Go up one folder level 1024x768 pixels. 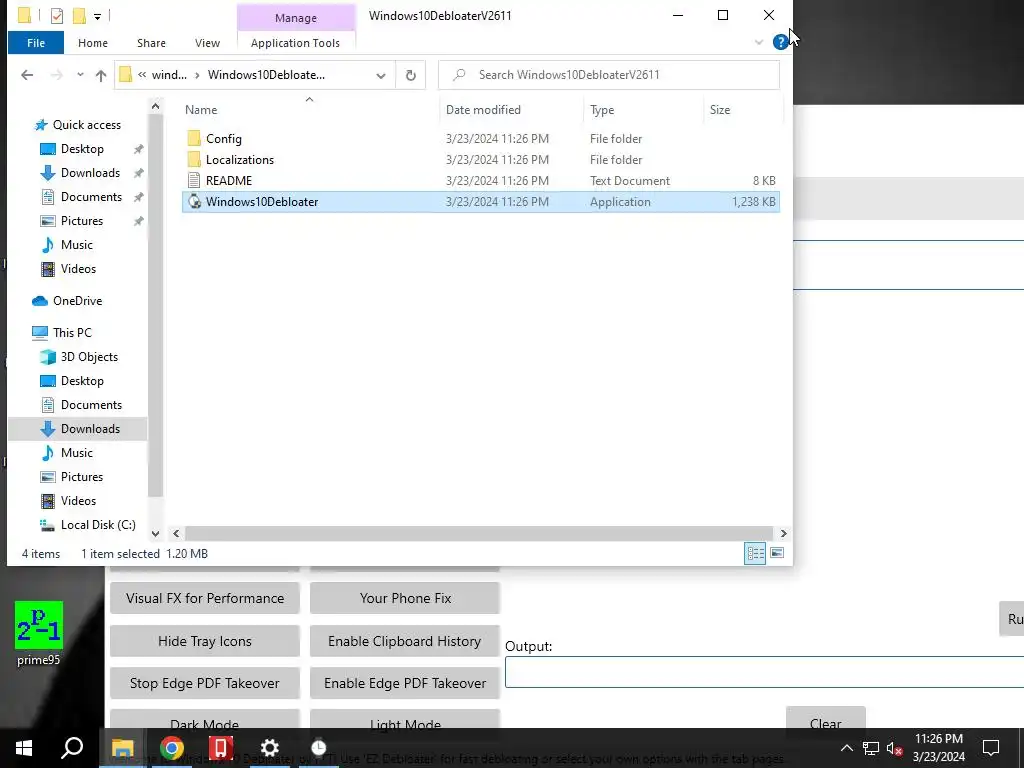(x=101, y=75)
